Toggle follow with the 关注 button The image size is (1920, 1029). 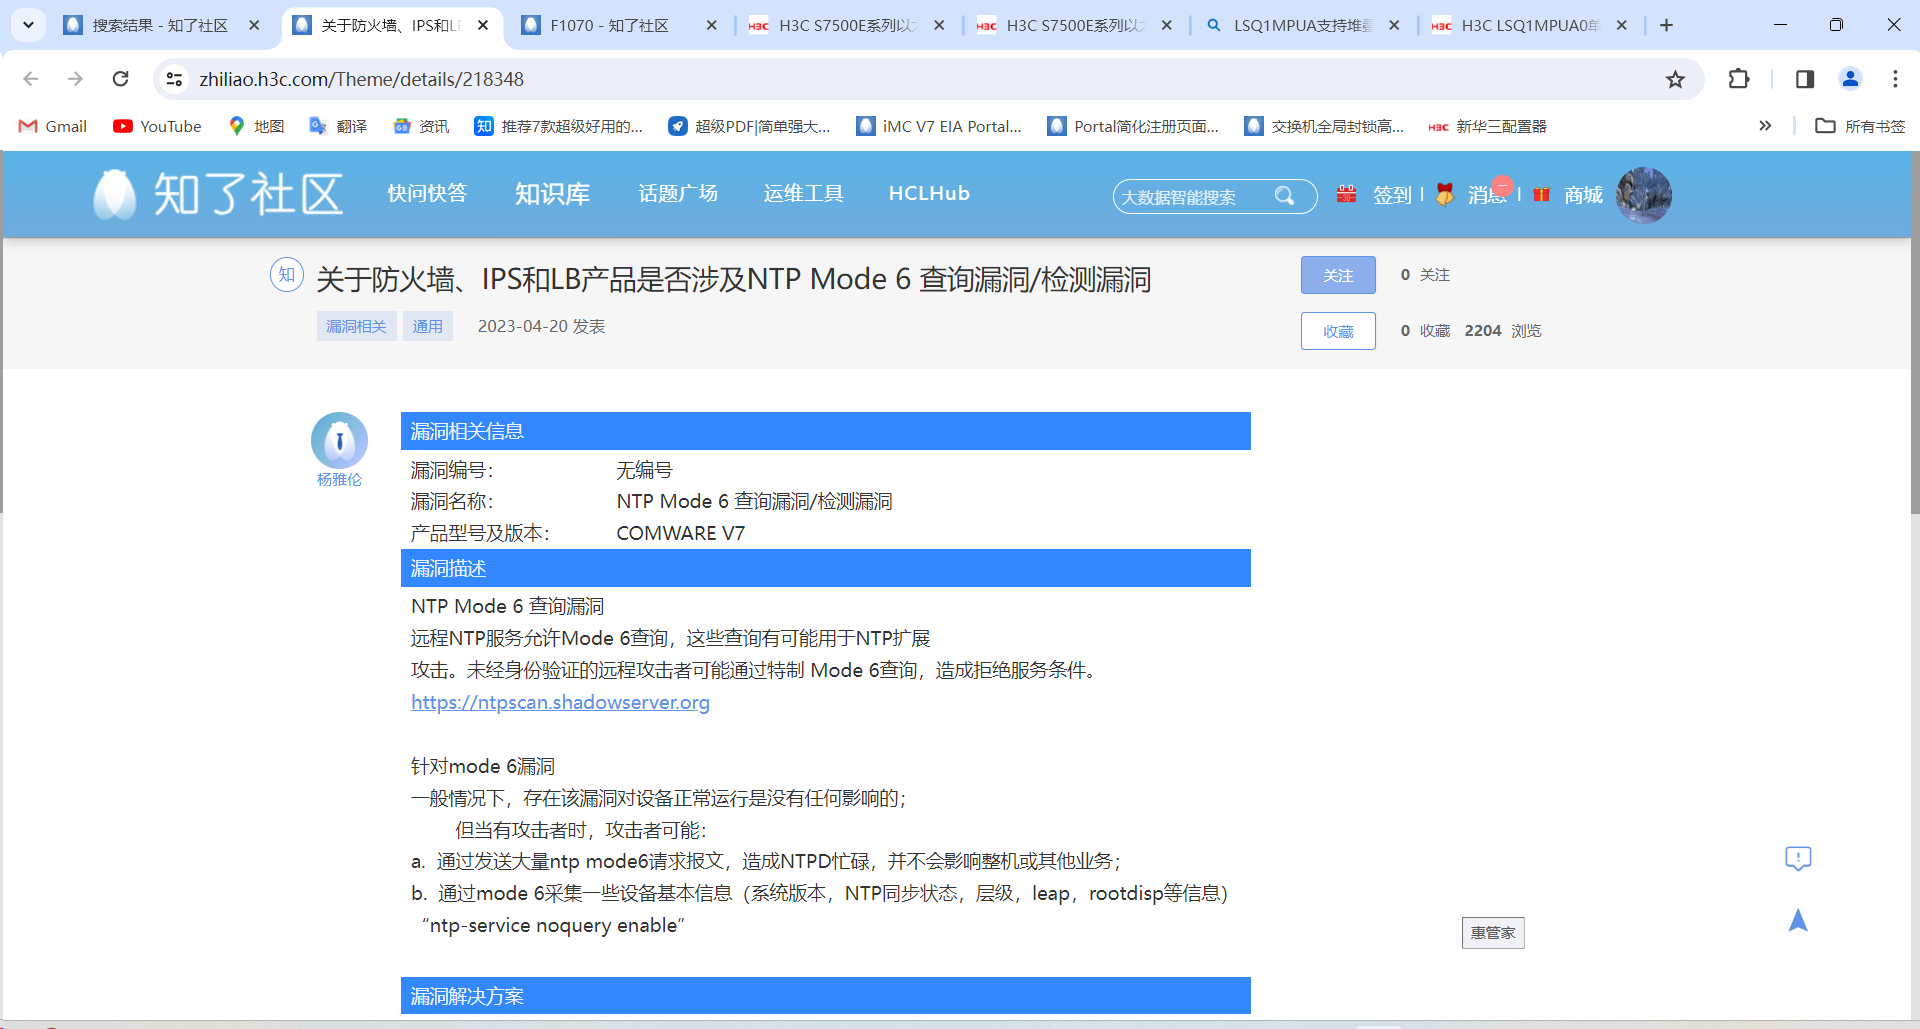(x=1337, y=275)
